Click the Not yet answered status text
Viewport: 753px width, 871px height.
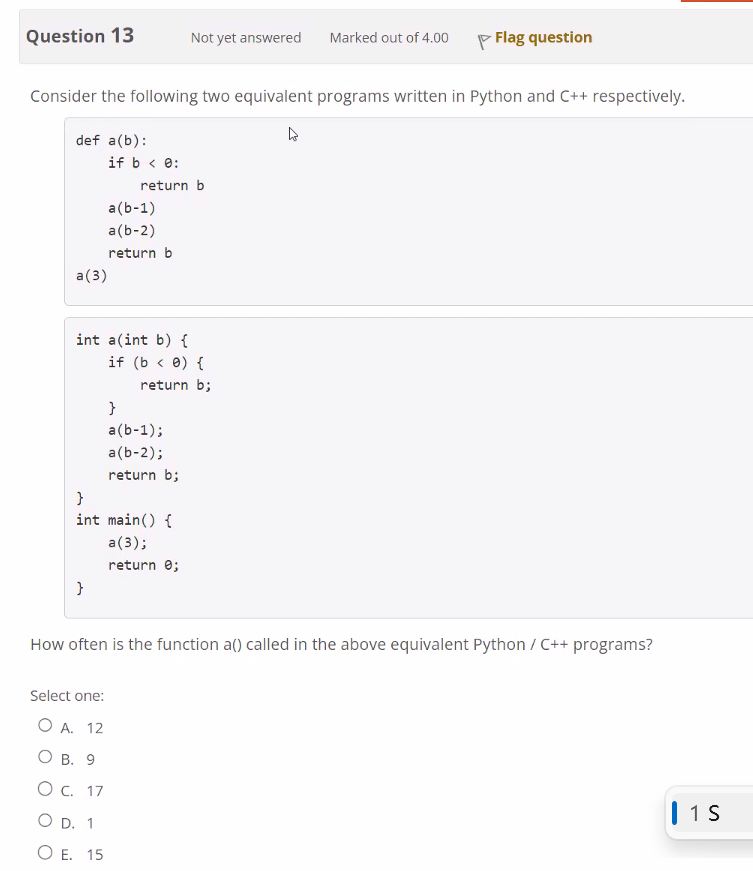245,37
